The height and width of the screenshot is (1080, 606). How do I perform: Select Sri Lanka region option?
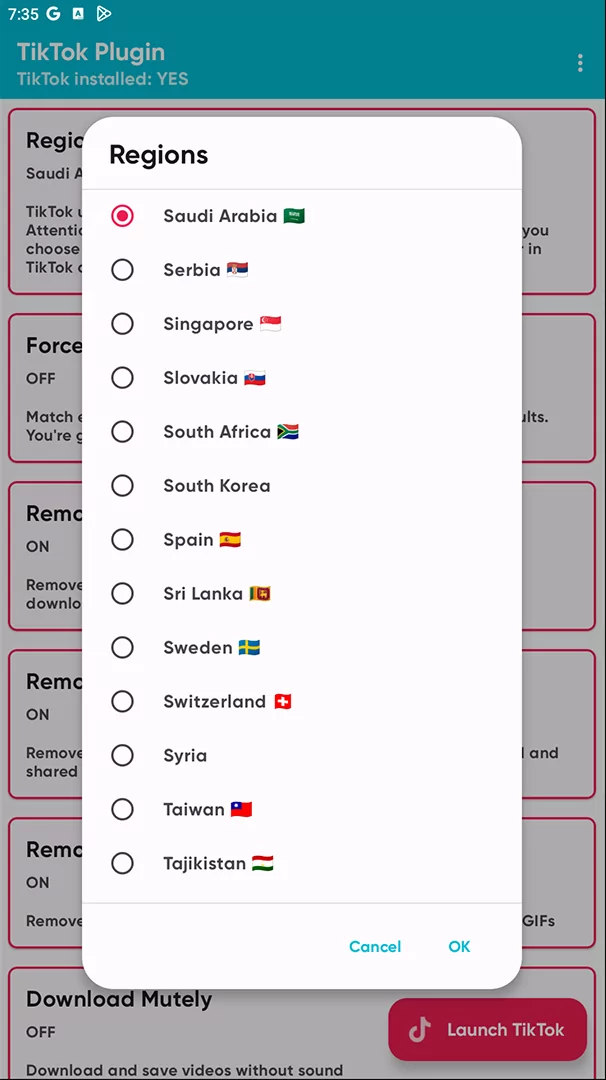pyautogui.click(x=122, y=594)
